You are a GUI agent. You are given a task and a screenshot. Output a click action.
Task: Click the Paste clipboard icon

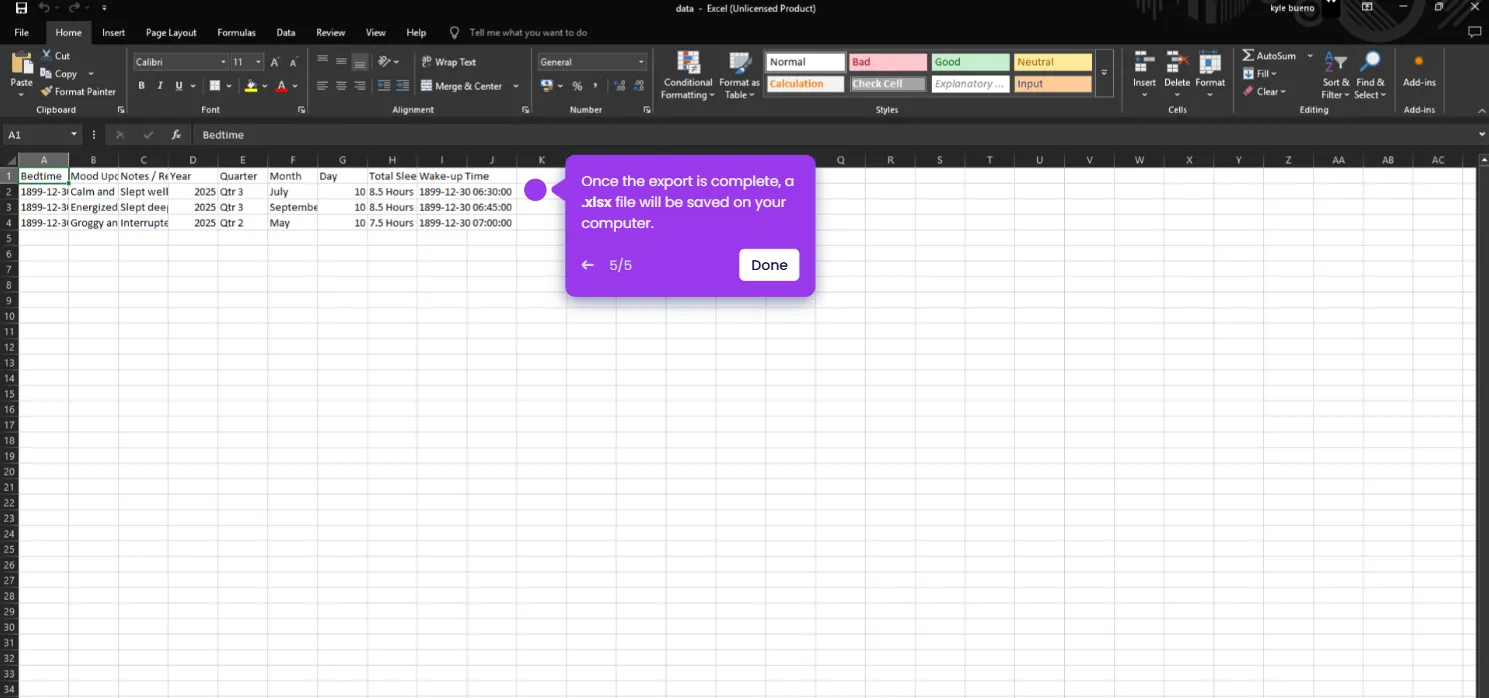(x=21, y=65)
